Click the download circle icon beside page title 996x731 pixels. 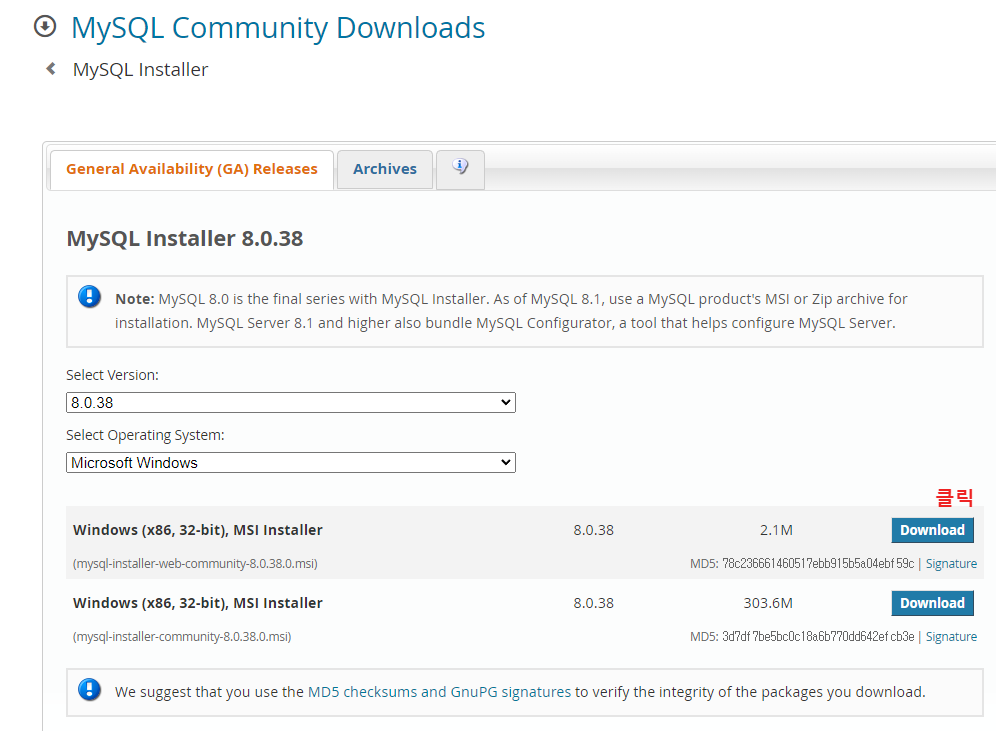point(45,27)
